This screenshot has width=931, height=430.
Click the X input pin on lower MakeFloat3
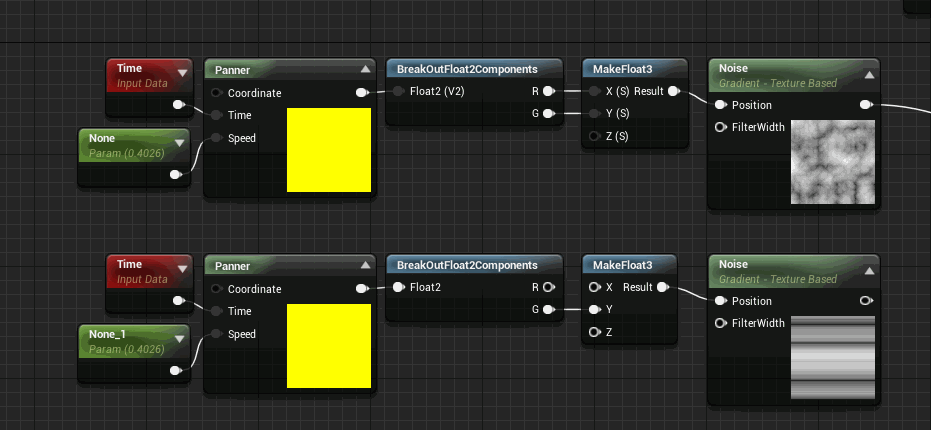click(595, 287)
